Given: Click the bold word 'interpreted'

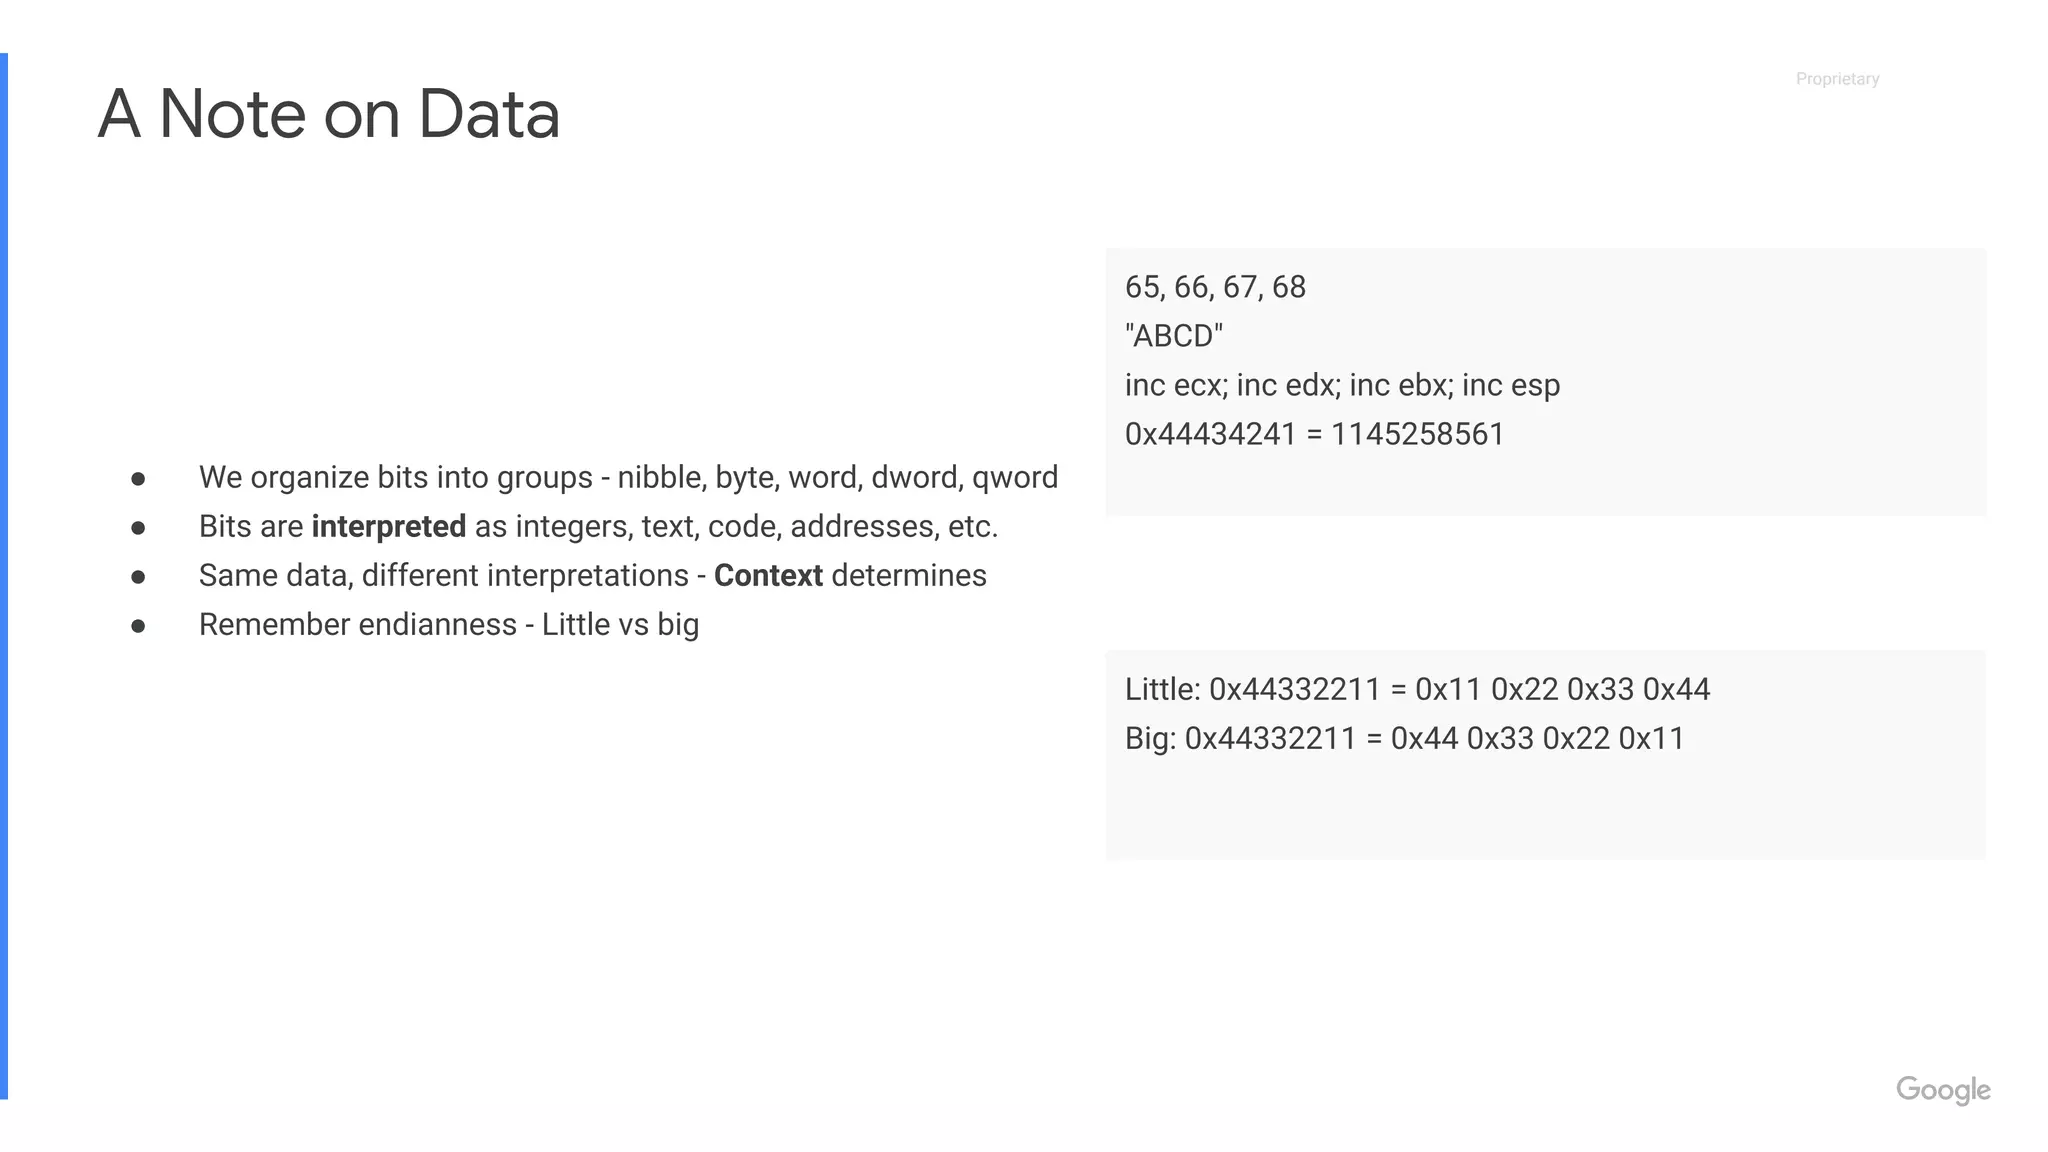Looking at the screenshot, I should [x=389, y=526].
